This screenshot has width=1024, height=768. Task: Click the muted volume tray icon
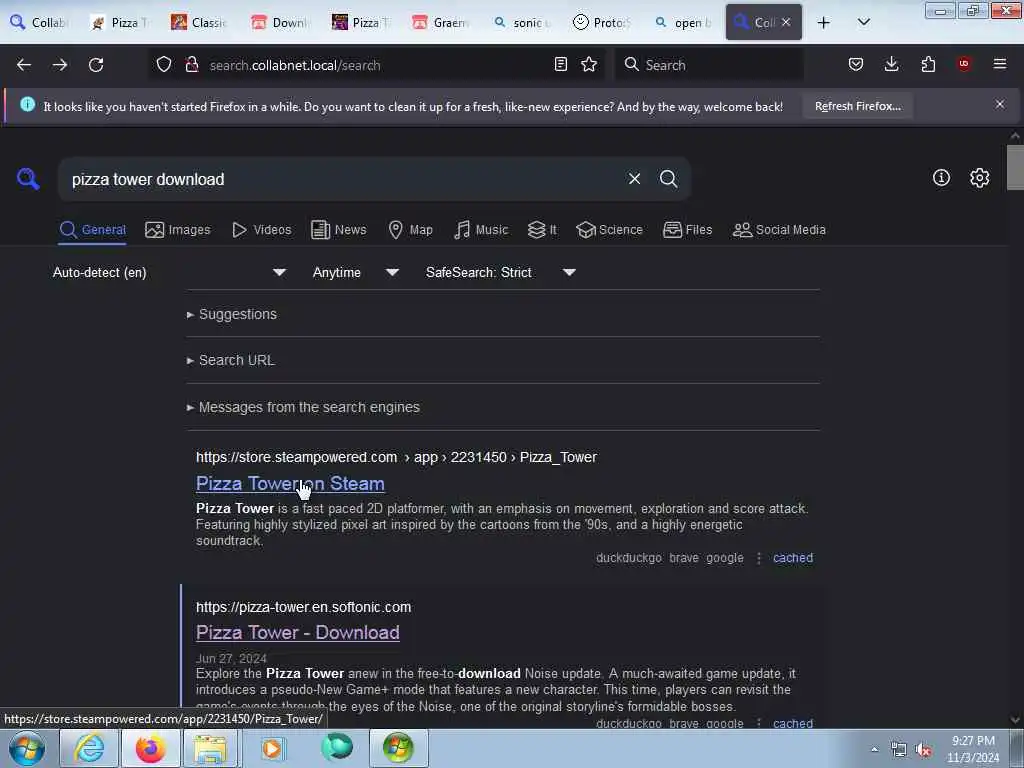coord(923,750)
